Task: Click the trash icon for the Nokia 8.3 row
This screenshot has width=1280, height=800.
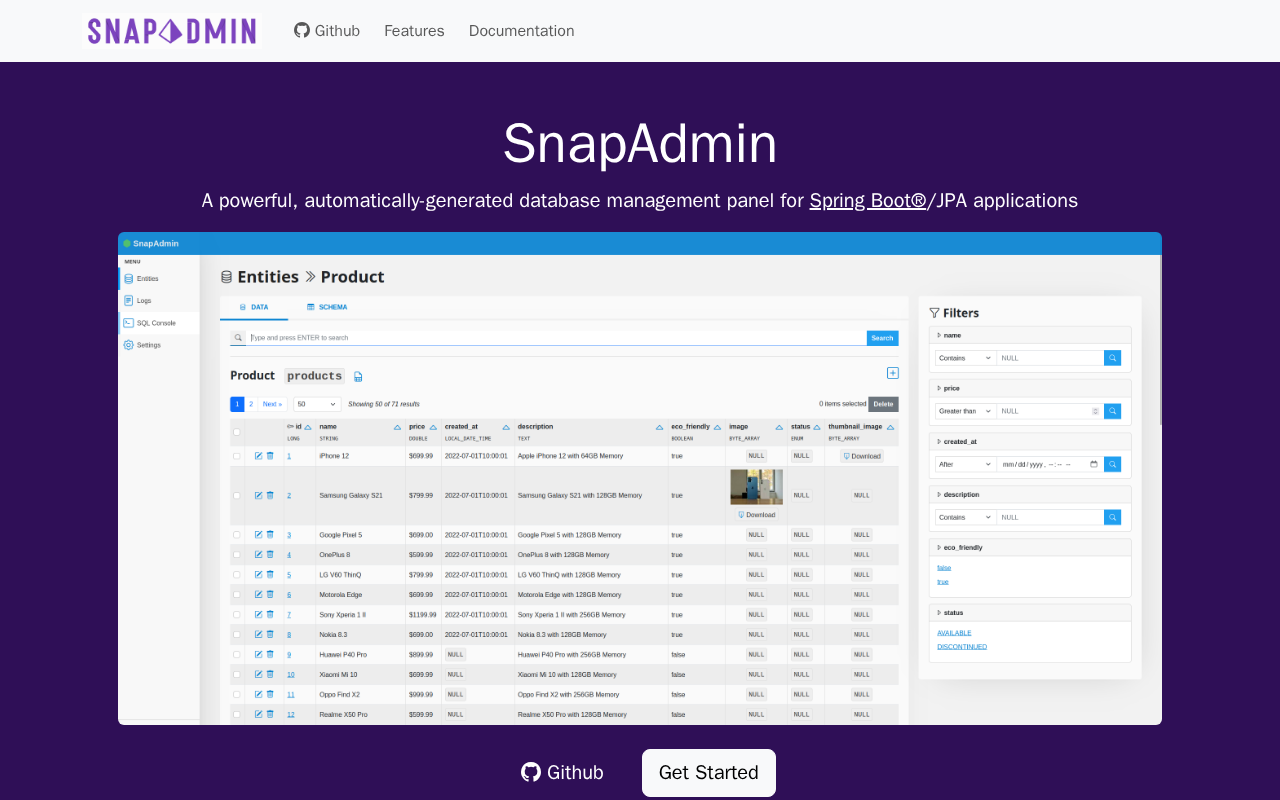Action: point(270,634)
